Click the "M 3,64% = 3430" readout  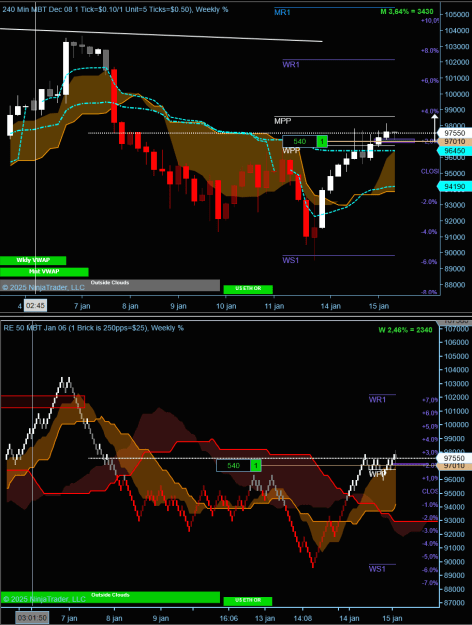(x=407, y=12)
